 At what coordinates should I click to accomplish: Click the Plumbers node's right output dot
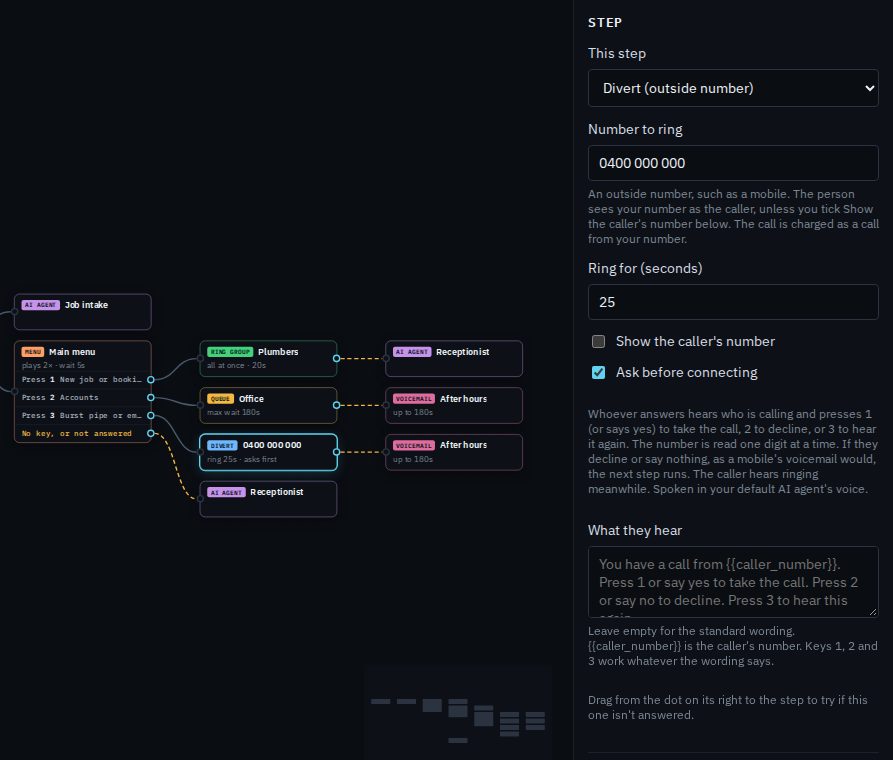pyautogui.click(x=337, y=358)
